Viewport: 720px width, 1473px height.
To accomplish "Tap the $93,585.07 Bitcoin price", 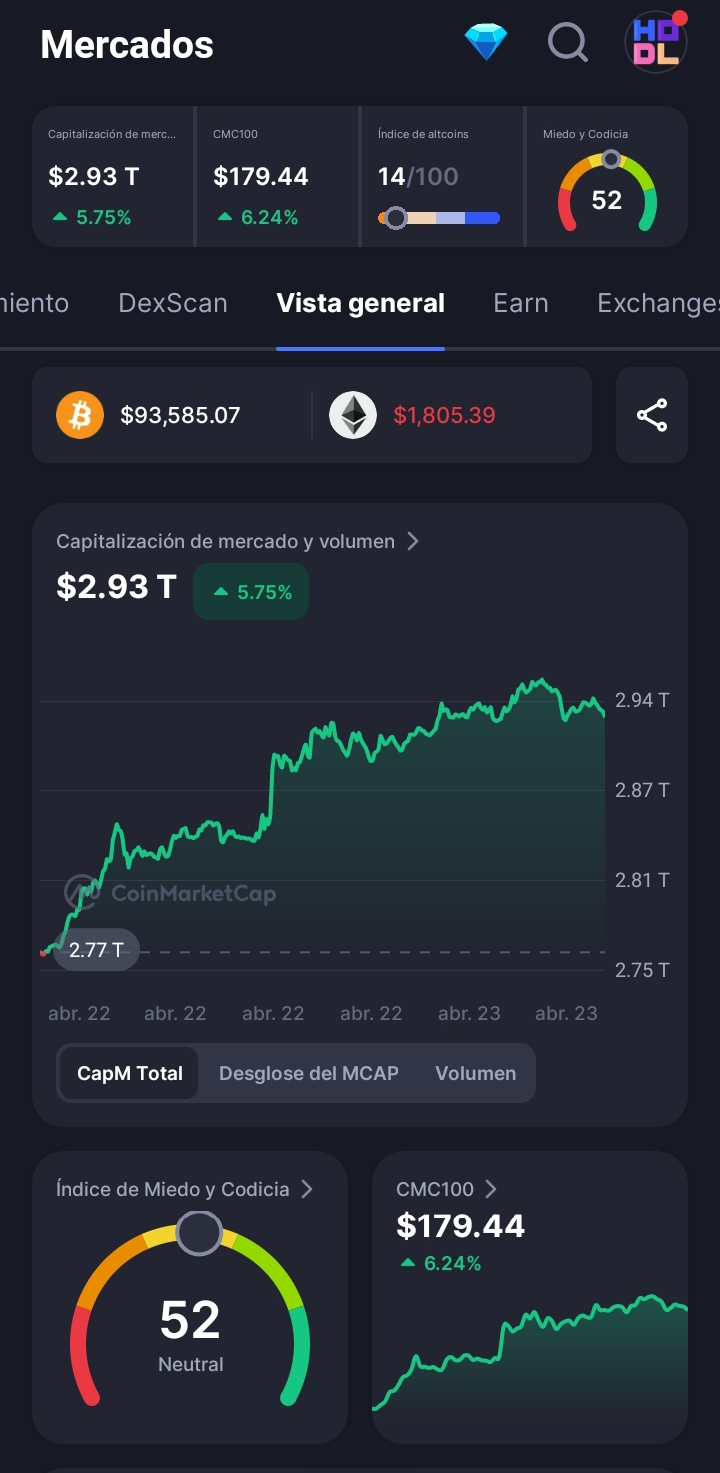I will point(180,415).
